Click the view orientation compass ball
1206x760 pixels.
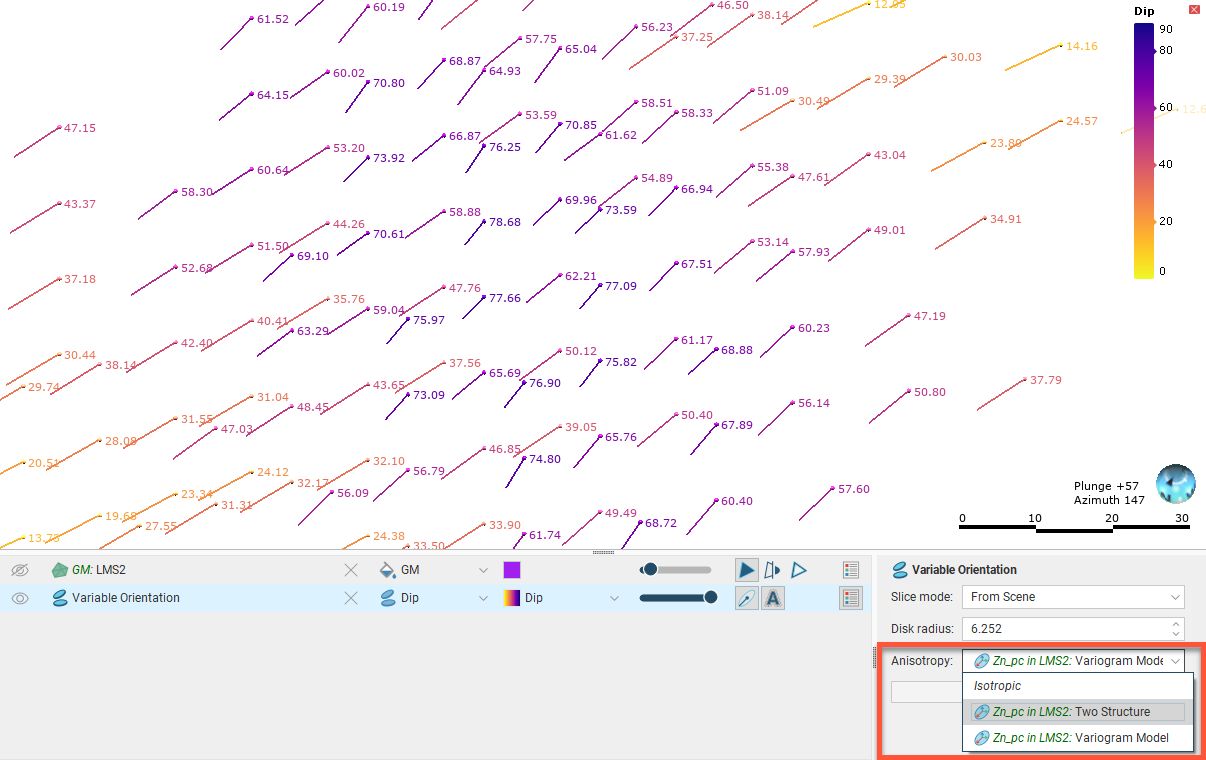coord(1174,484)
